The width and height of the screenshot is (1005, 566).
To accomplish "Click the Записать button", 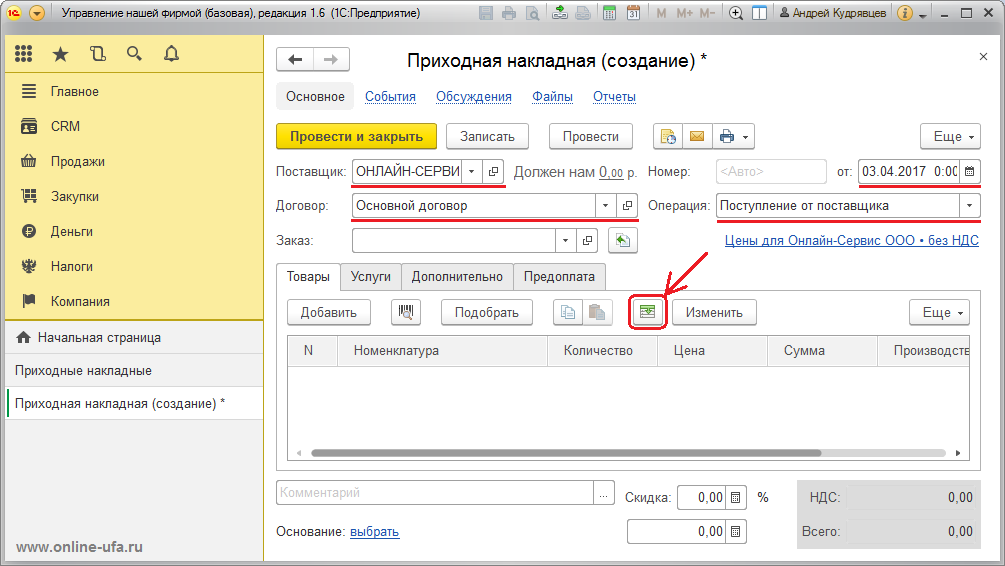I will 487,137.
